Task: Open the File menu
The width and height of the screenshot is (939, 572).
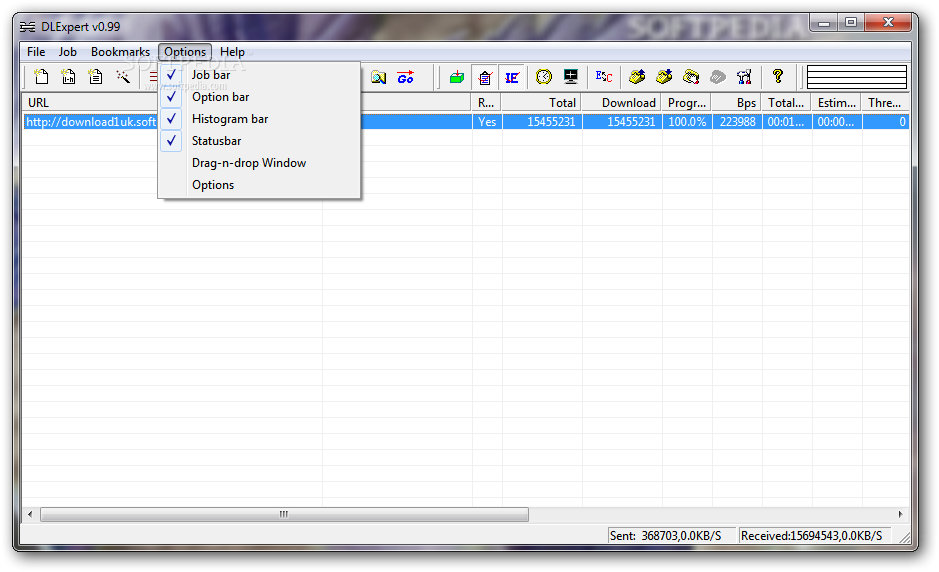Action: point(36,52)
